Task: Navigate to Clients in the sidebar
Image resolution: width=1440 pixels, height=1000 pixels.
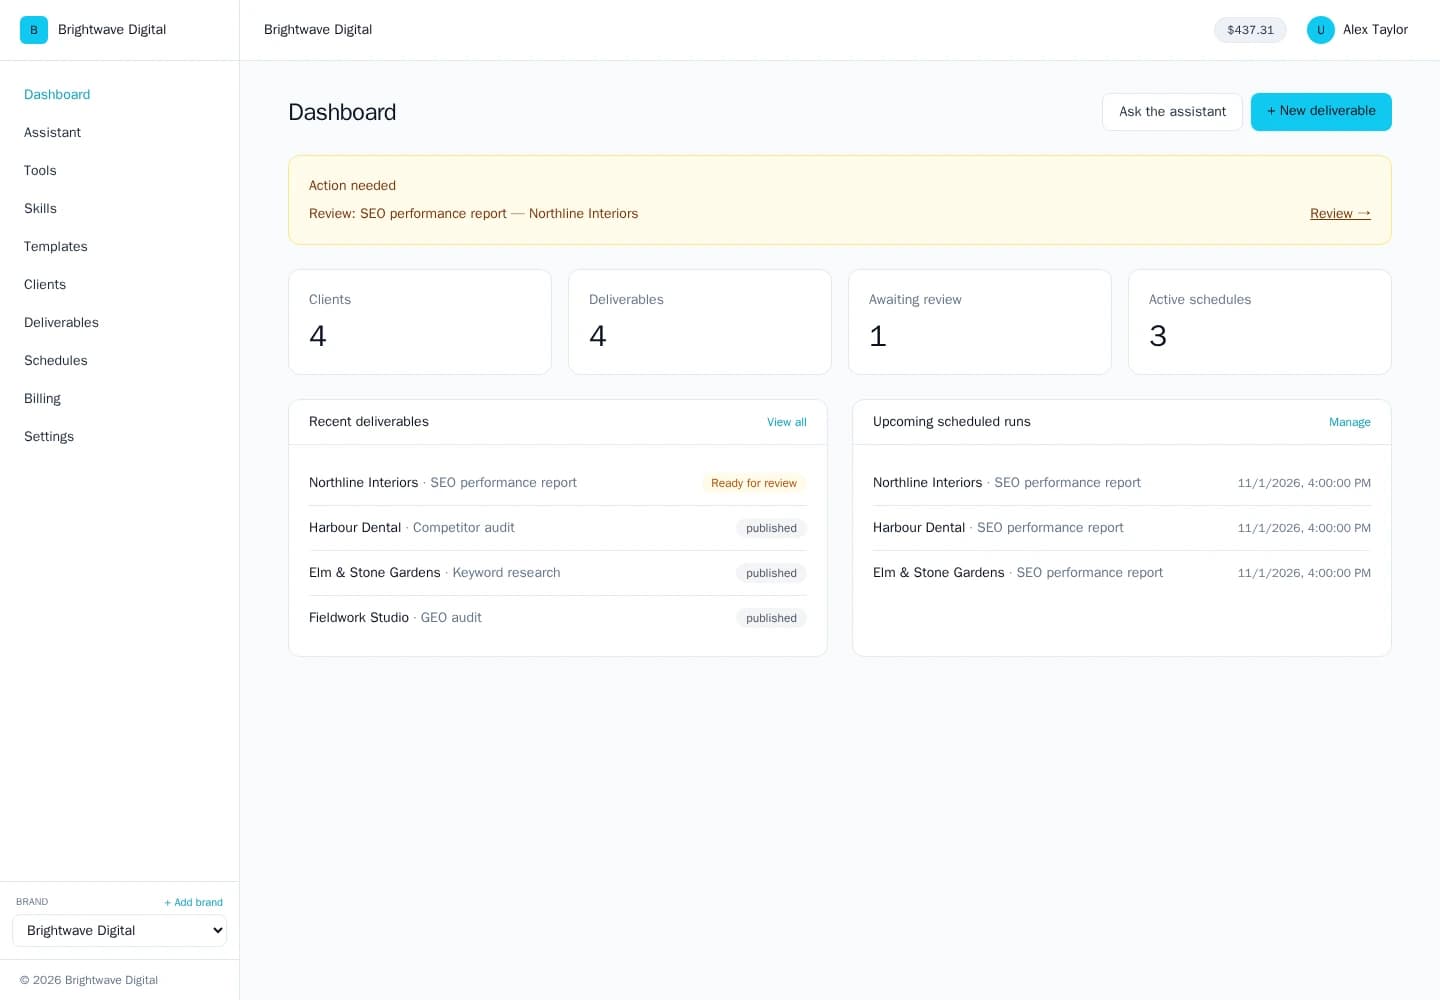Action: click(45, 284)
